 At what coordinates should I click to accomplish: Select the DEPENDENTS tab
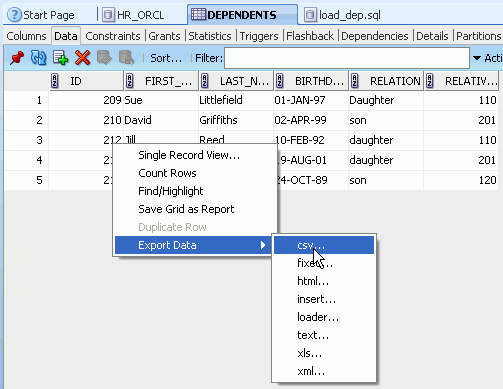(242, 15)
